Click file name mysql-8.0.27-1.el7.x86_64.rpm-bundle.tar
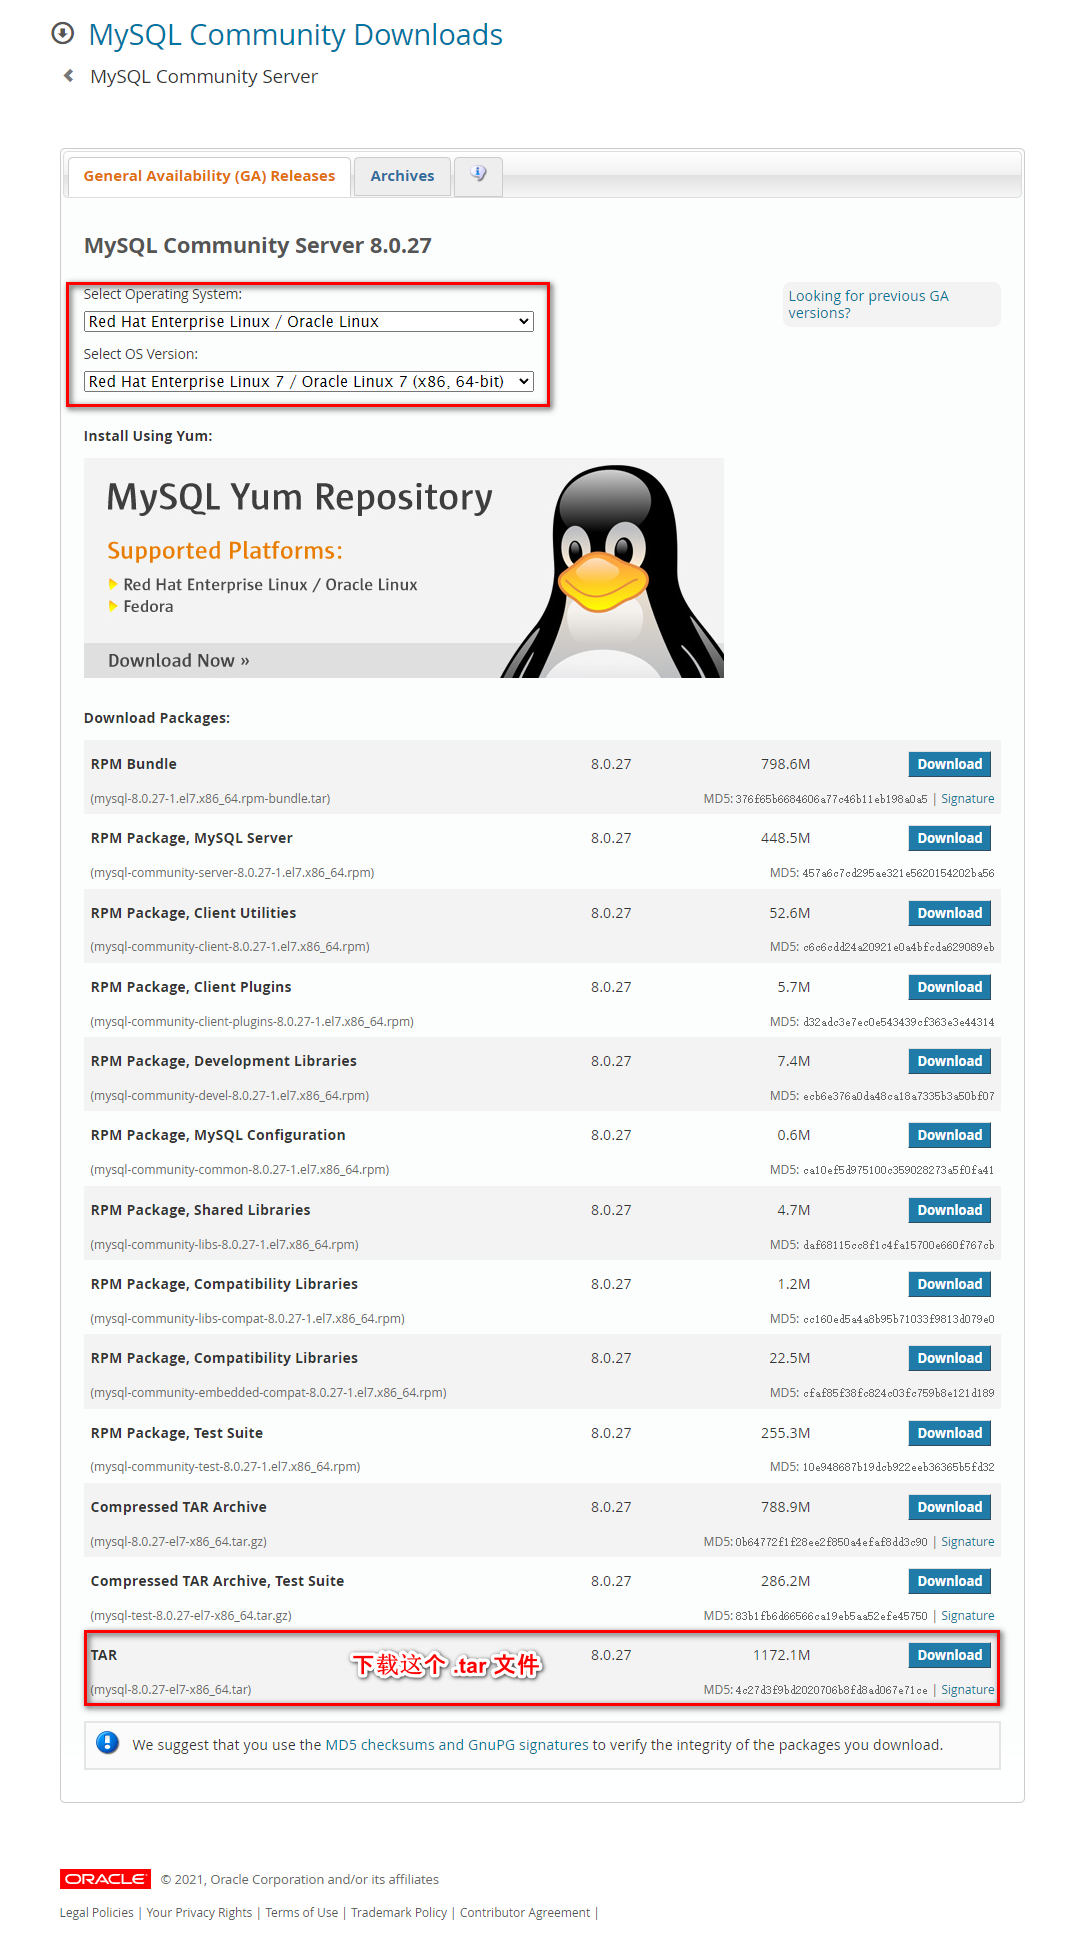 click(210, 799)
